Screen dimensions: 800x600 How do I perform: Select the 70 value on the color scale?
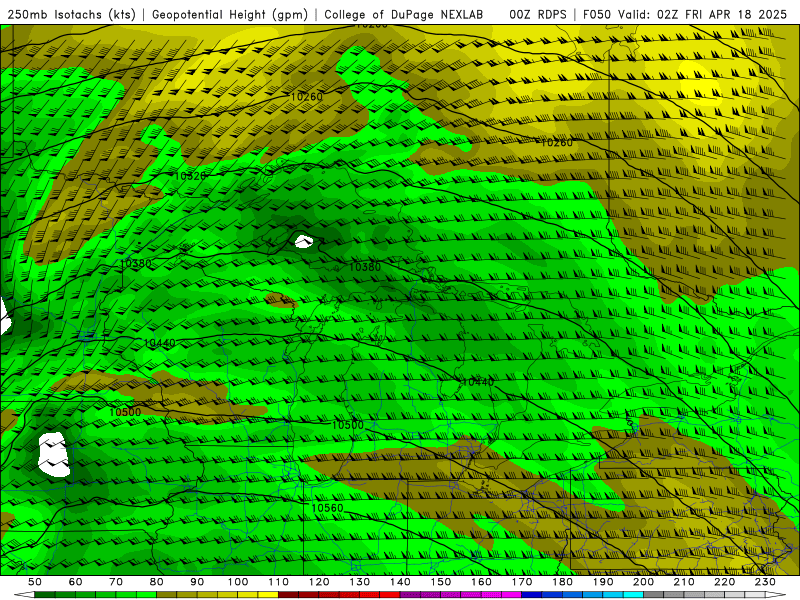(x=116, y=582)
